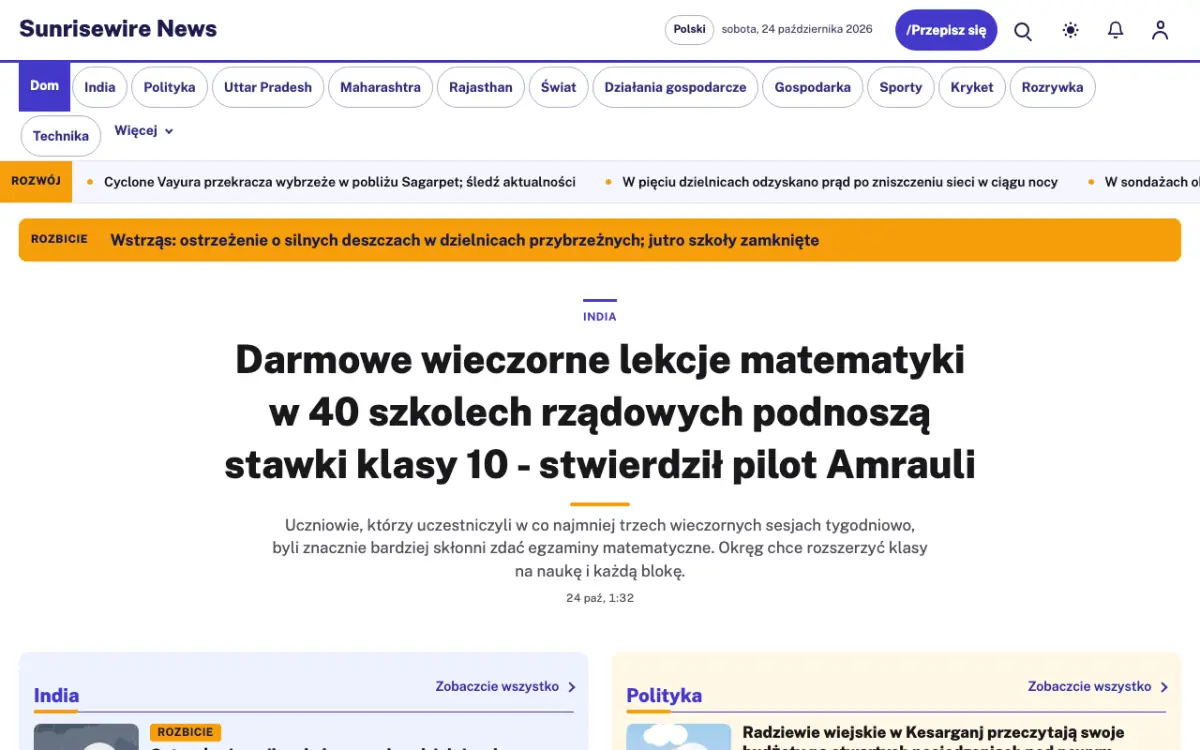
Task: Open the Kryket navigation tab
Action: 972,87
